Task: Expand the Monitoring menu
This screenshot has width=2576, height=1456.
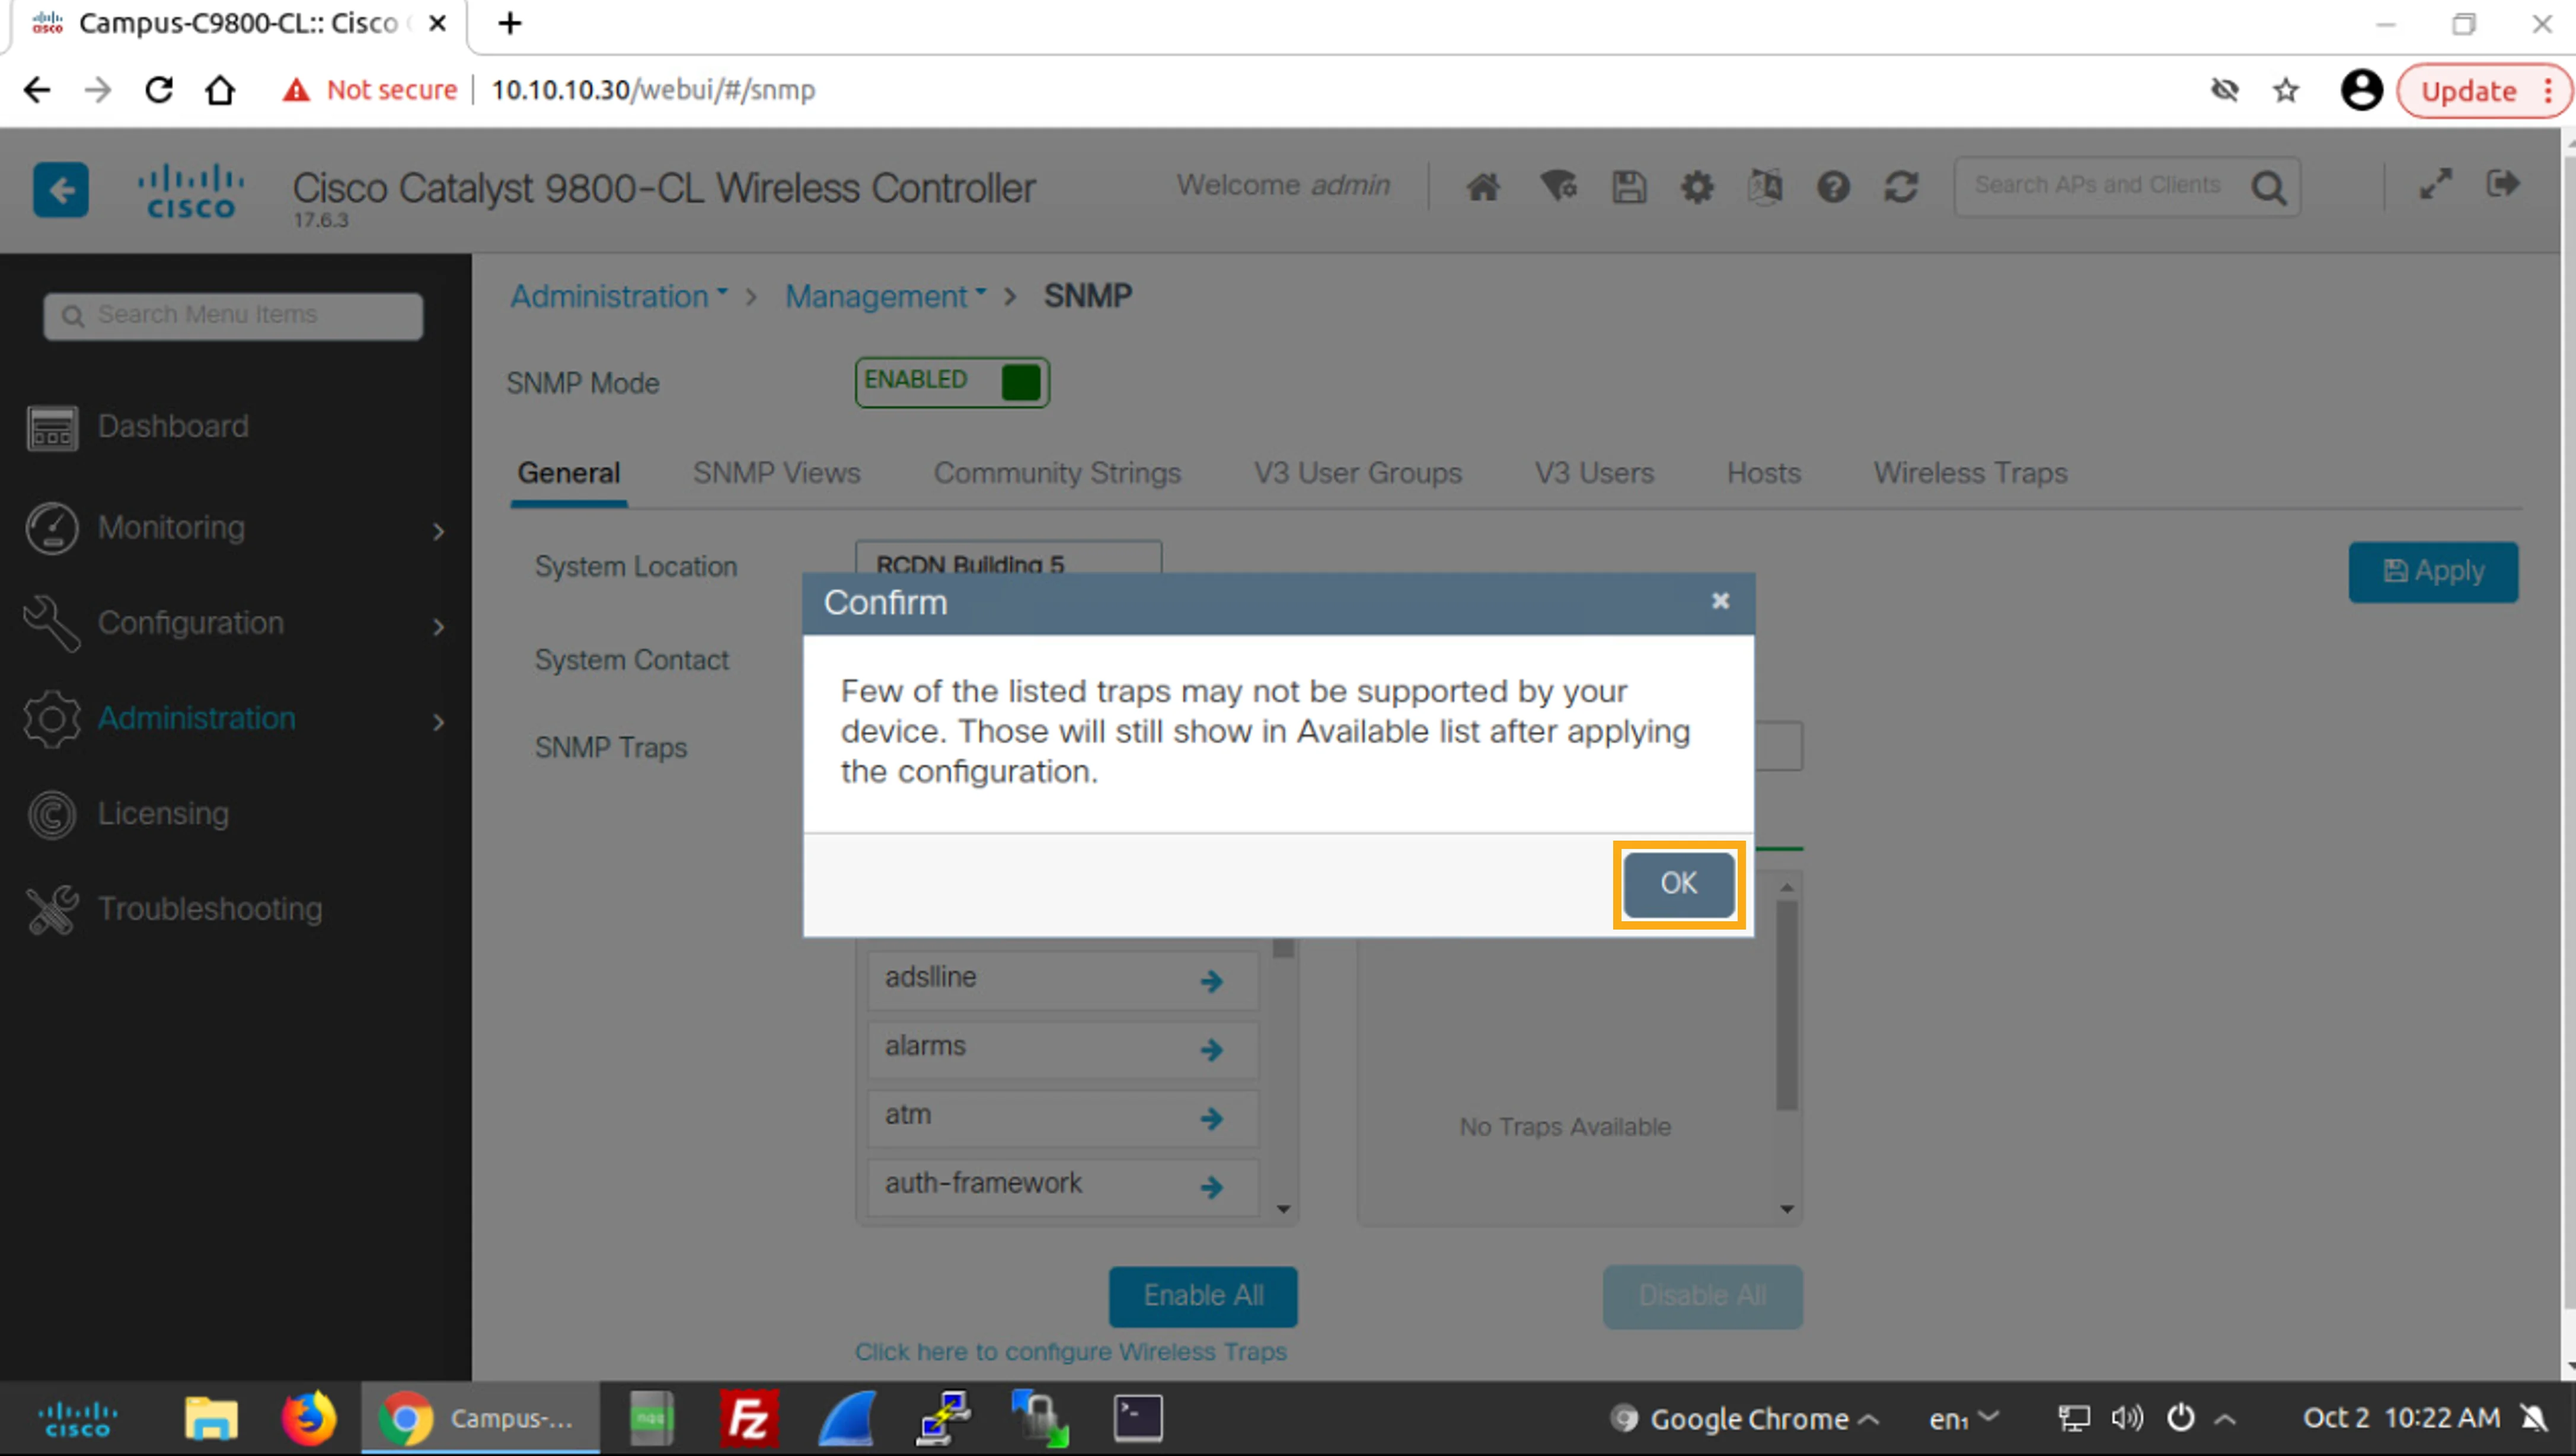Action: click(235, 528)
